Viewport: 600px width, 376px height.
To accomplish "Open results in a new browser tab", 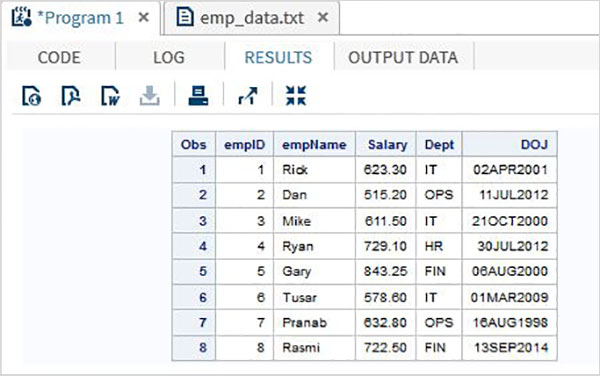I will tap(248, 96).
